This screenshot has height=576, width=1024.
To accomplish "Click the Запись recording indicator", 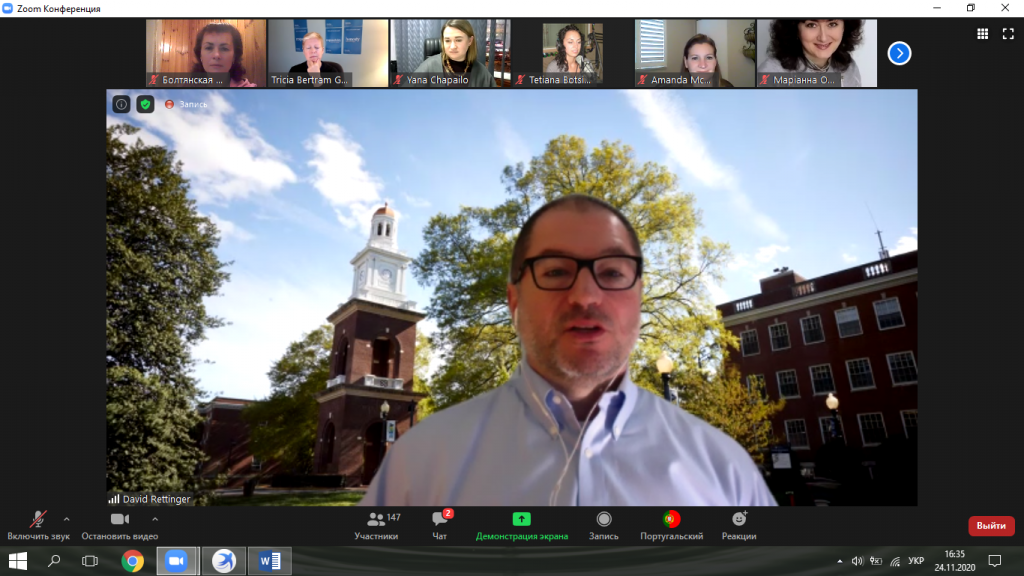I will 186,104.
